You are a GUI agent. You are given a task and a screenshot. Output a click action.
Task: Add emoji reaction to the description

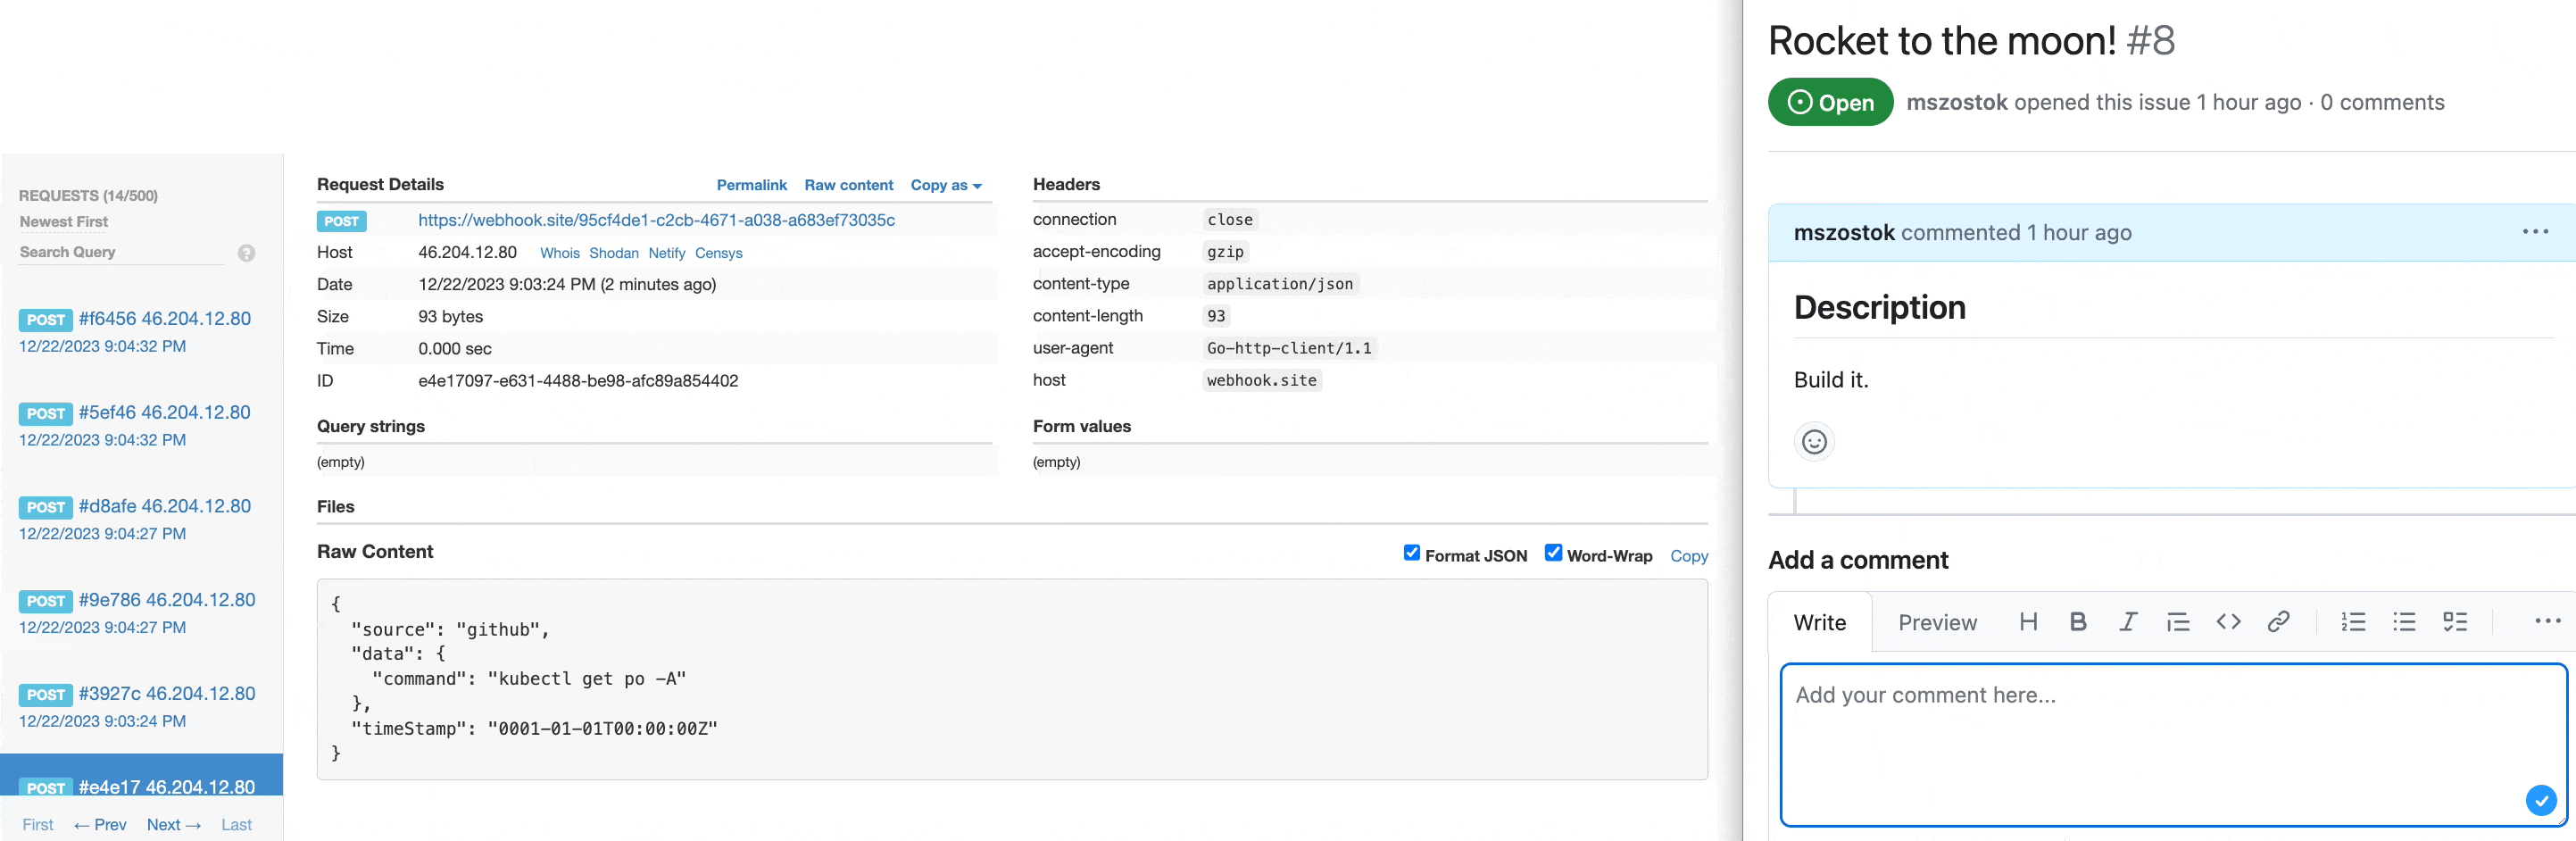[1814, 442]
